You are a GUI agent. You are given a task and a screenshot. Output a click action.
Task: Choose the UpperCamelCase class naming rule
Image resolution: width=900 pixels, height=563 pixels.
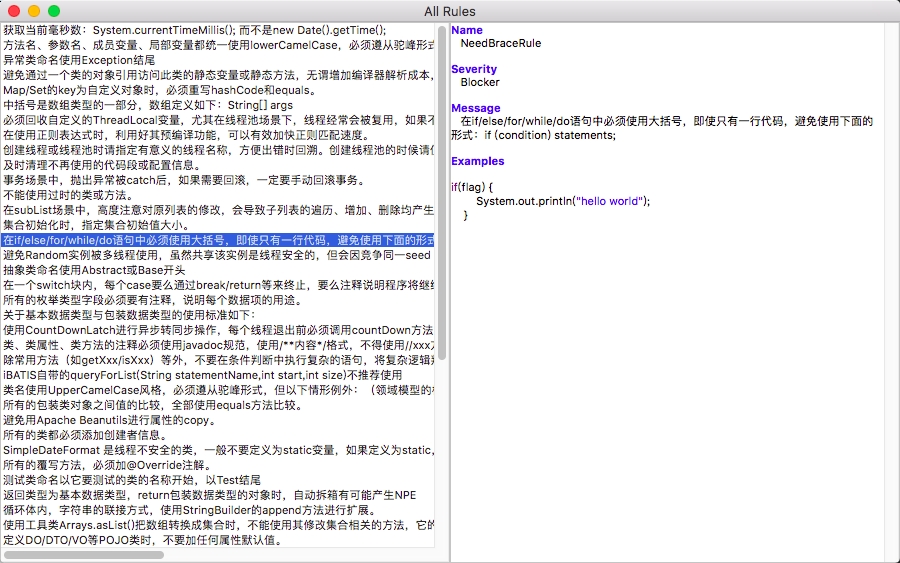[x=200, y=391]
